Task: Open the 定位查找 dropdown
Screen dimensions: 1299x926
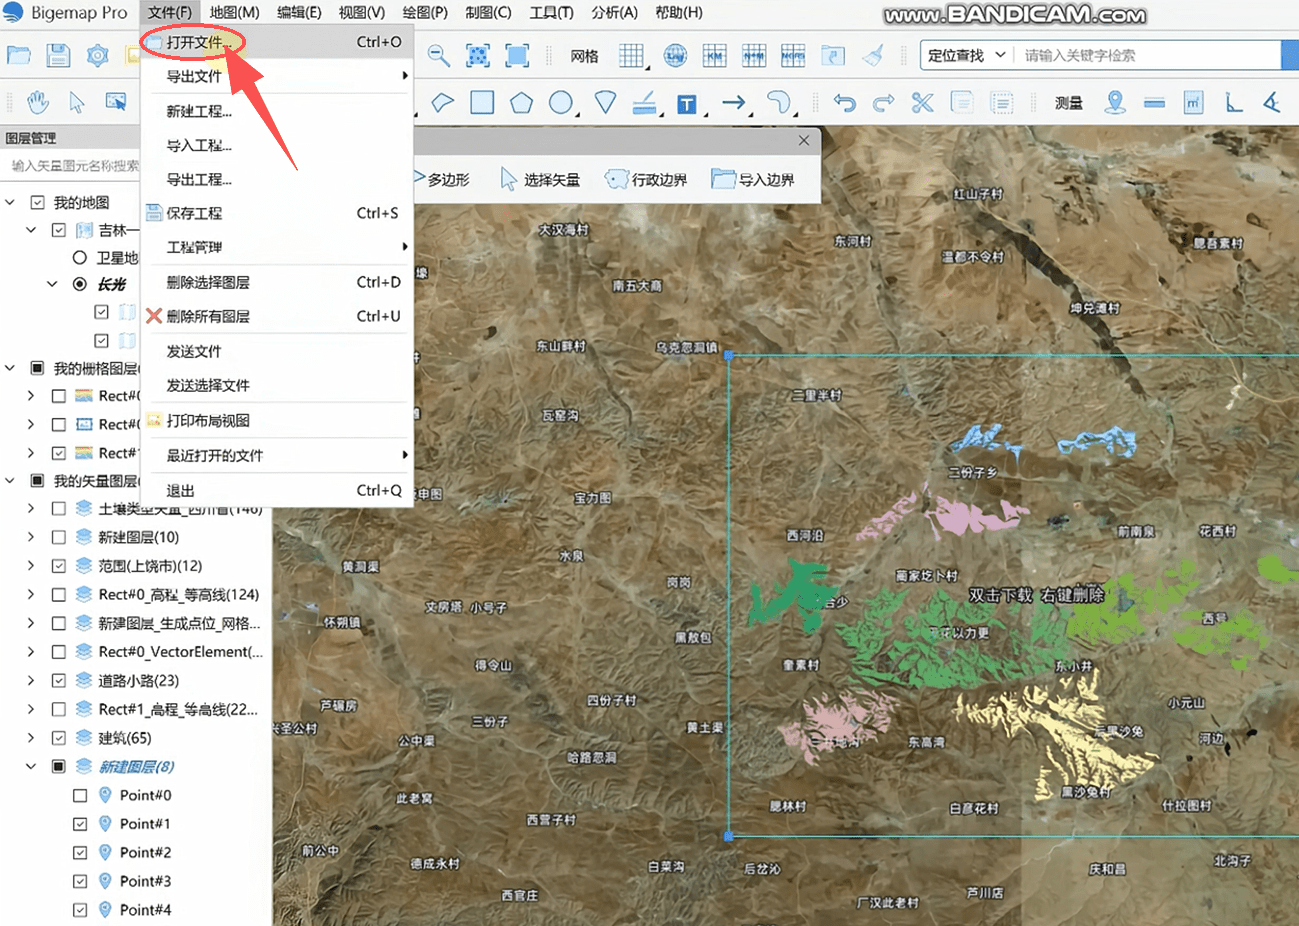Action: pyautogui.click(x=966, y=55)
